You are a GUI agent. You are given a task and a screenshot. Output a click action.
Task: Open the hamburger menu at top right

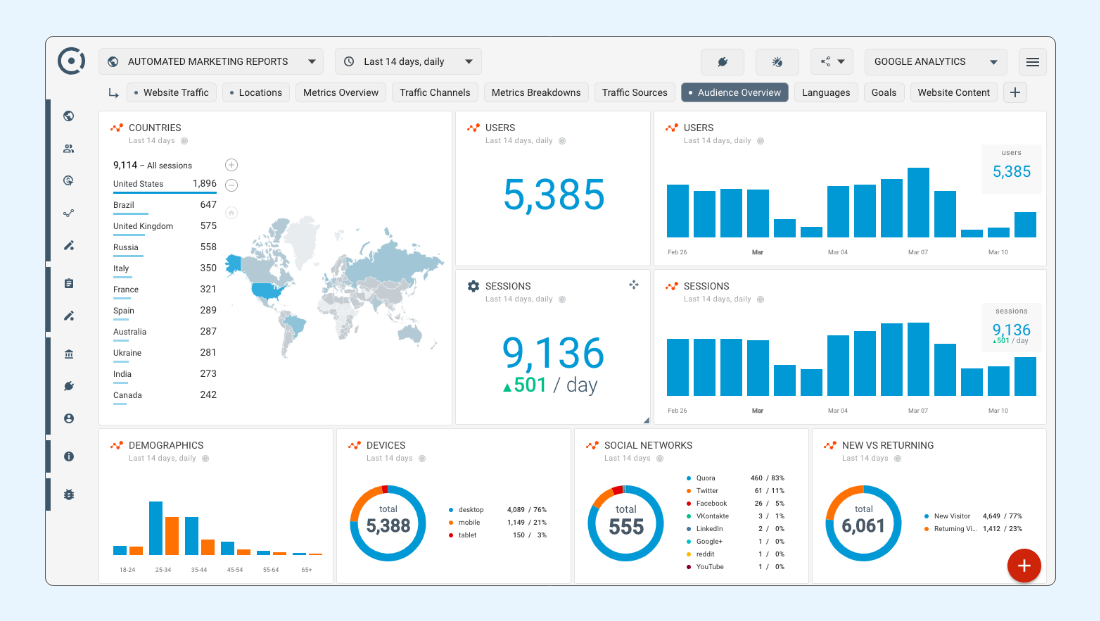(x=1032, y=61)
